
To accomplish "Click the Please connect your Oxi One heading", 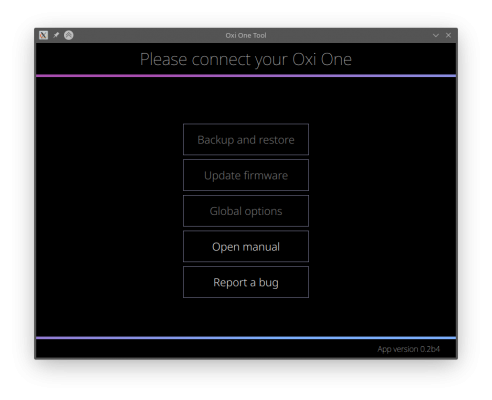I will click(x=246, y=60).
